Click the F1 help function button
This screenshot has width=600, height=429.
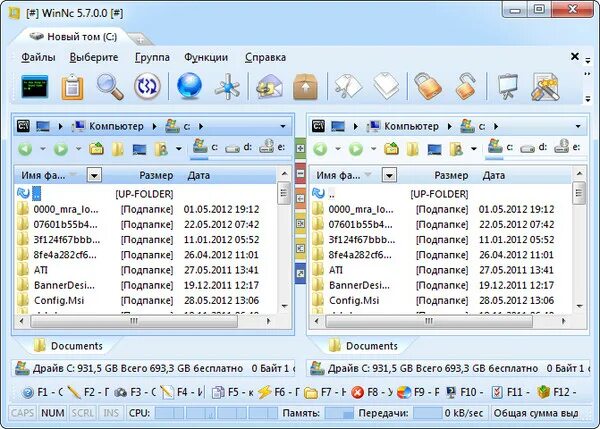point(42,392)
